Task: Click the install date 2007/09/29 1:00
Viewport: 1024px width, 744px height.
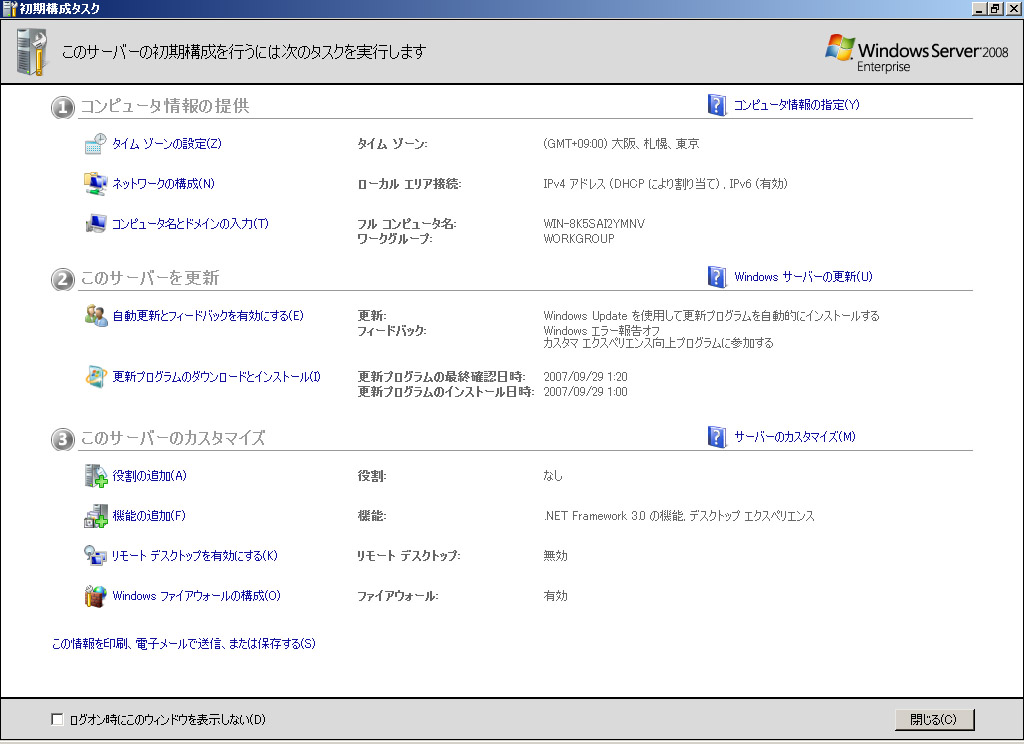Action: (585, 392)
